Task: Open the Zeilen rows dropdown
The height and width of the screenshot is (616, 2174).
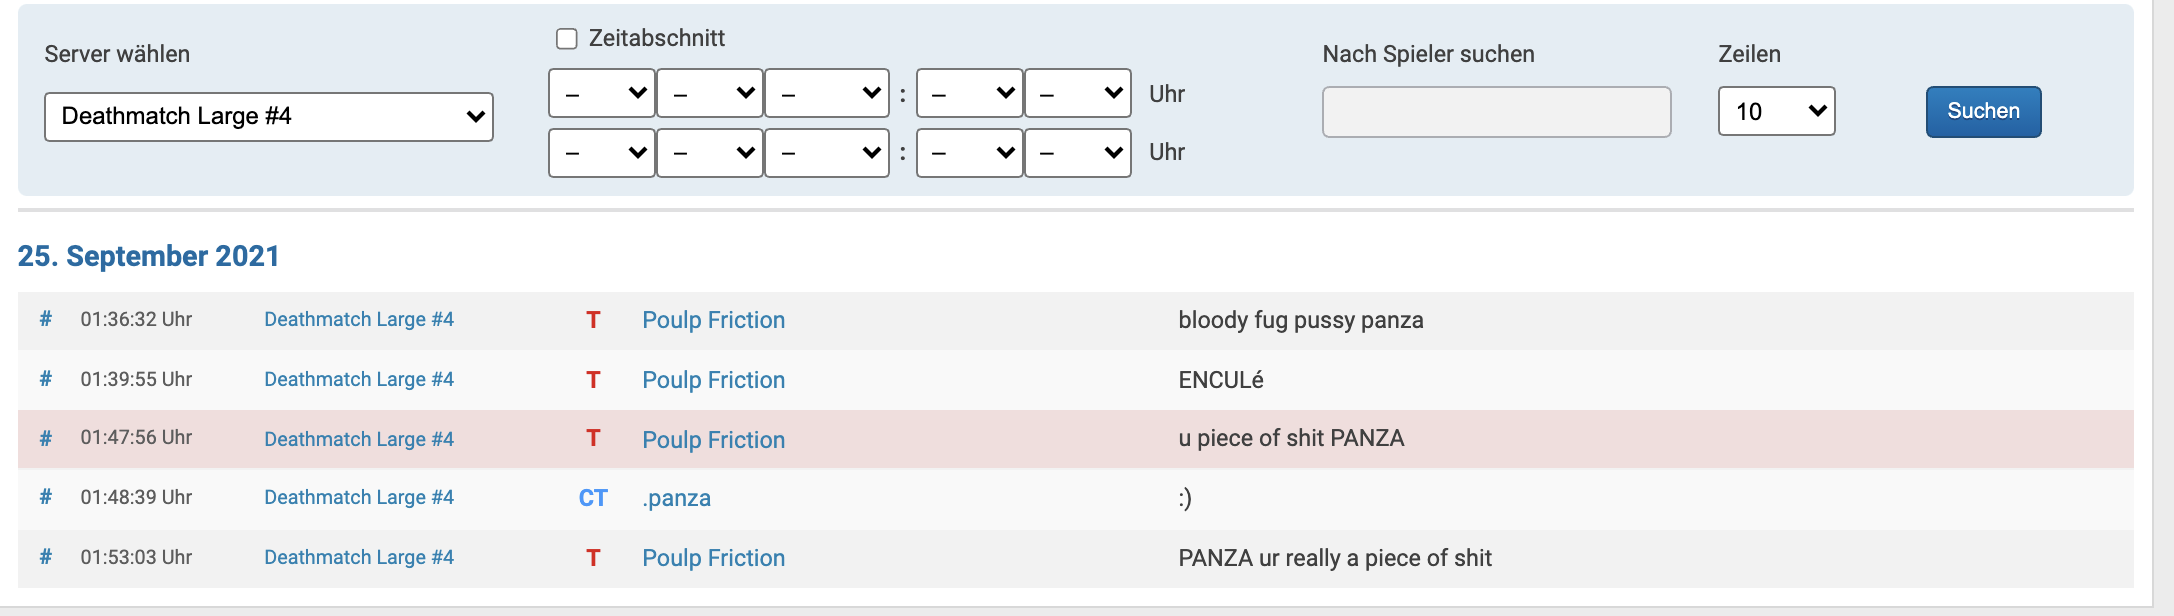Action: click(1776, 111)
